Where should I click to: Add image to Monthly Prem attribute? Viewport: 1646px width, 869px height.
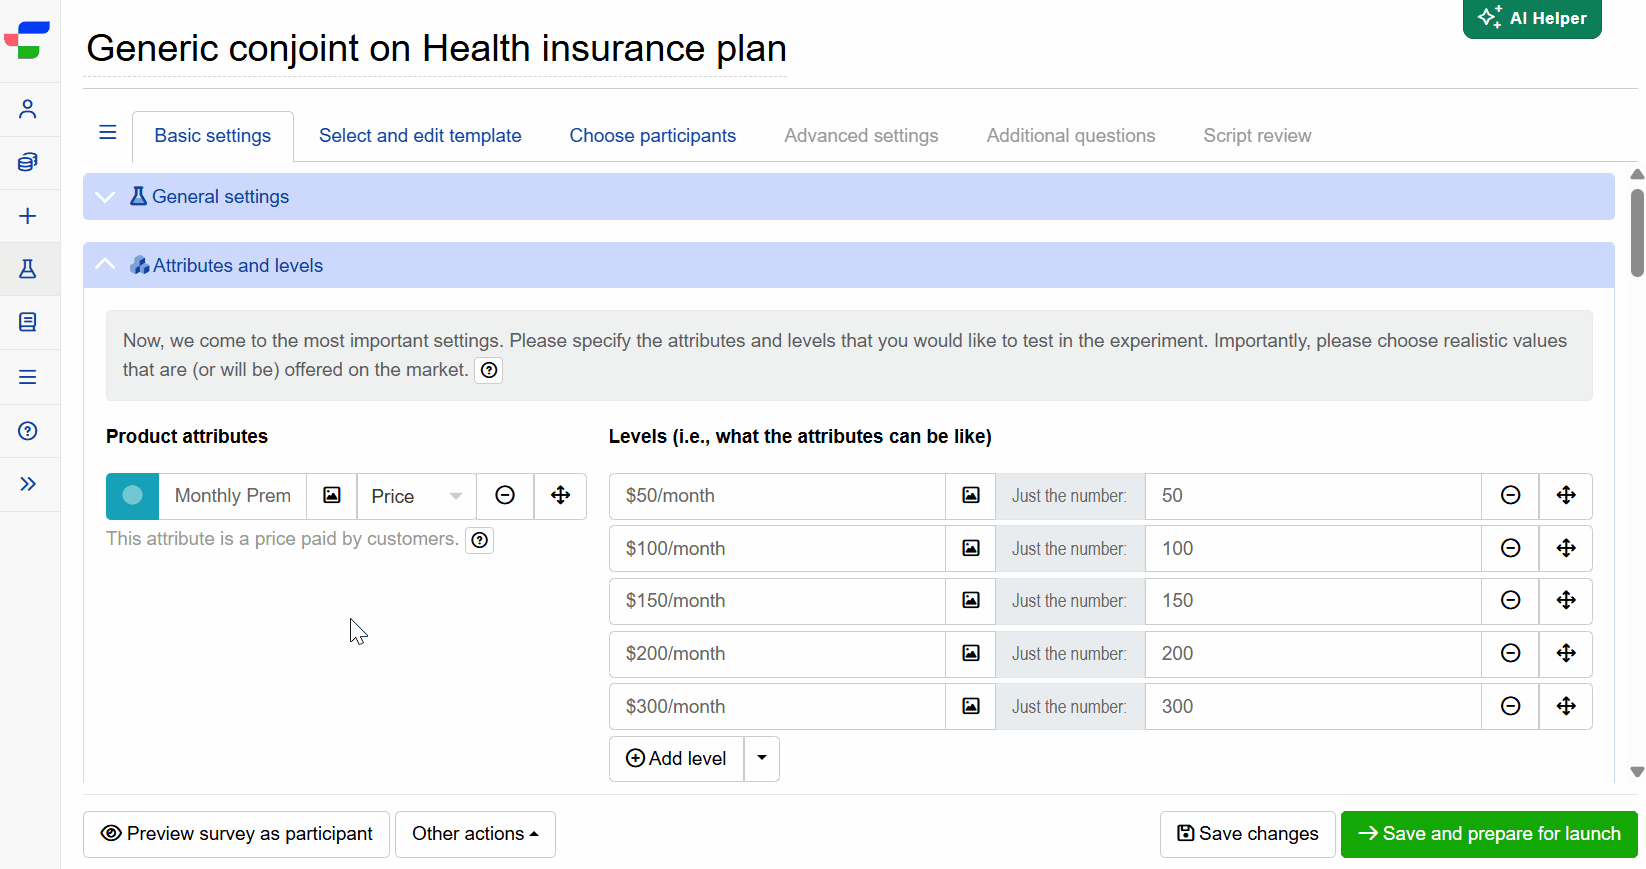tap(332, 496)
